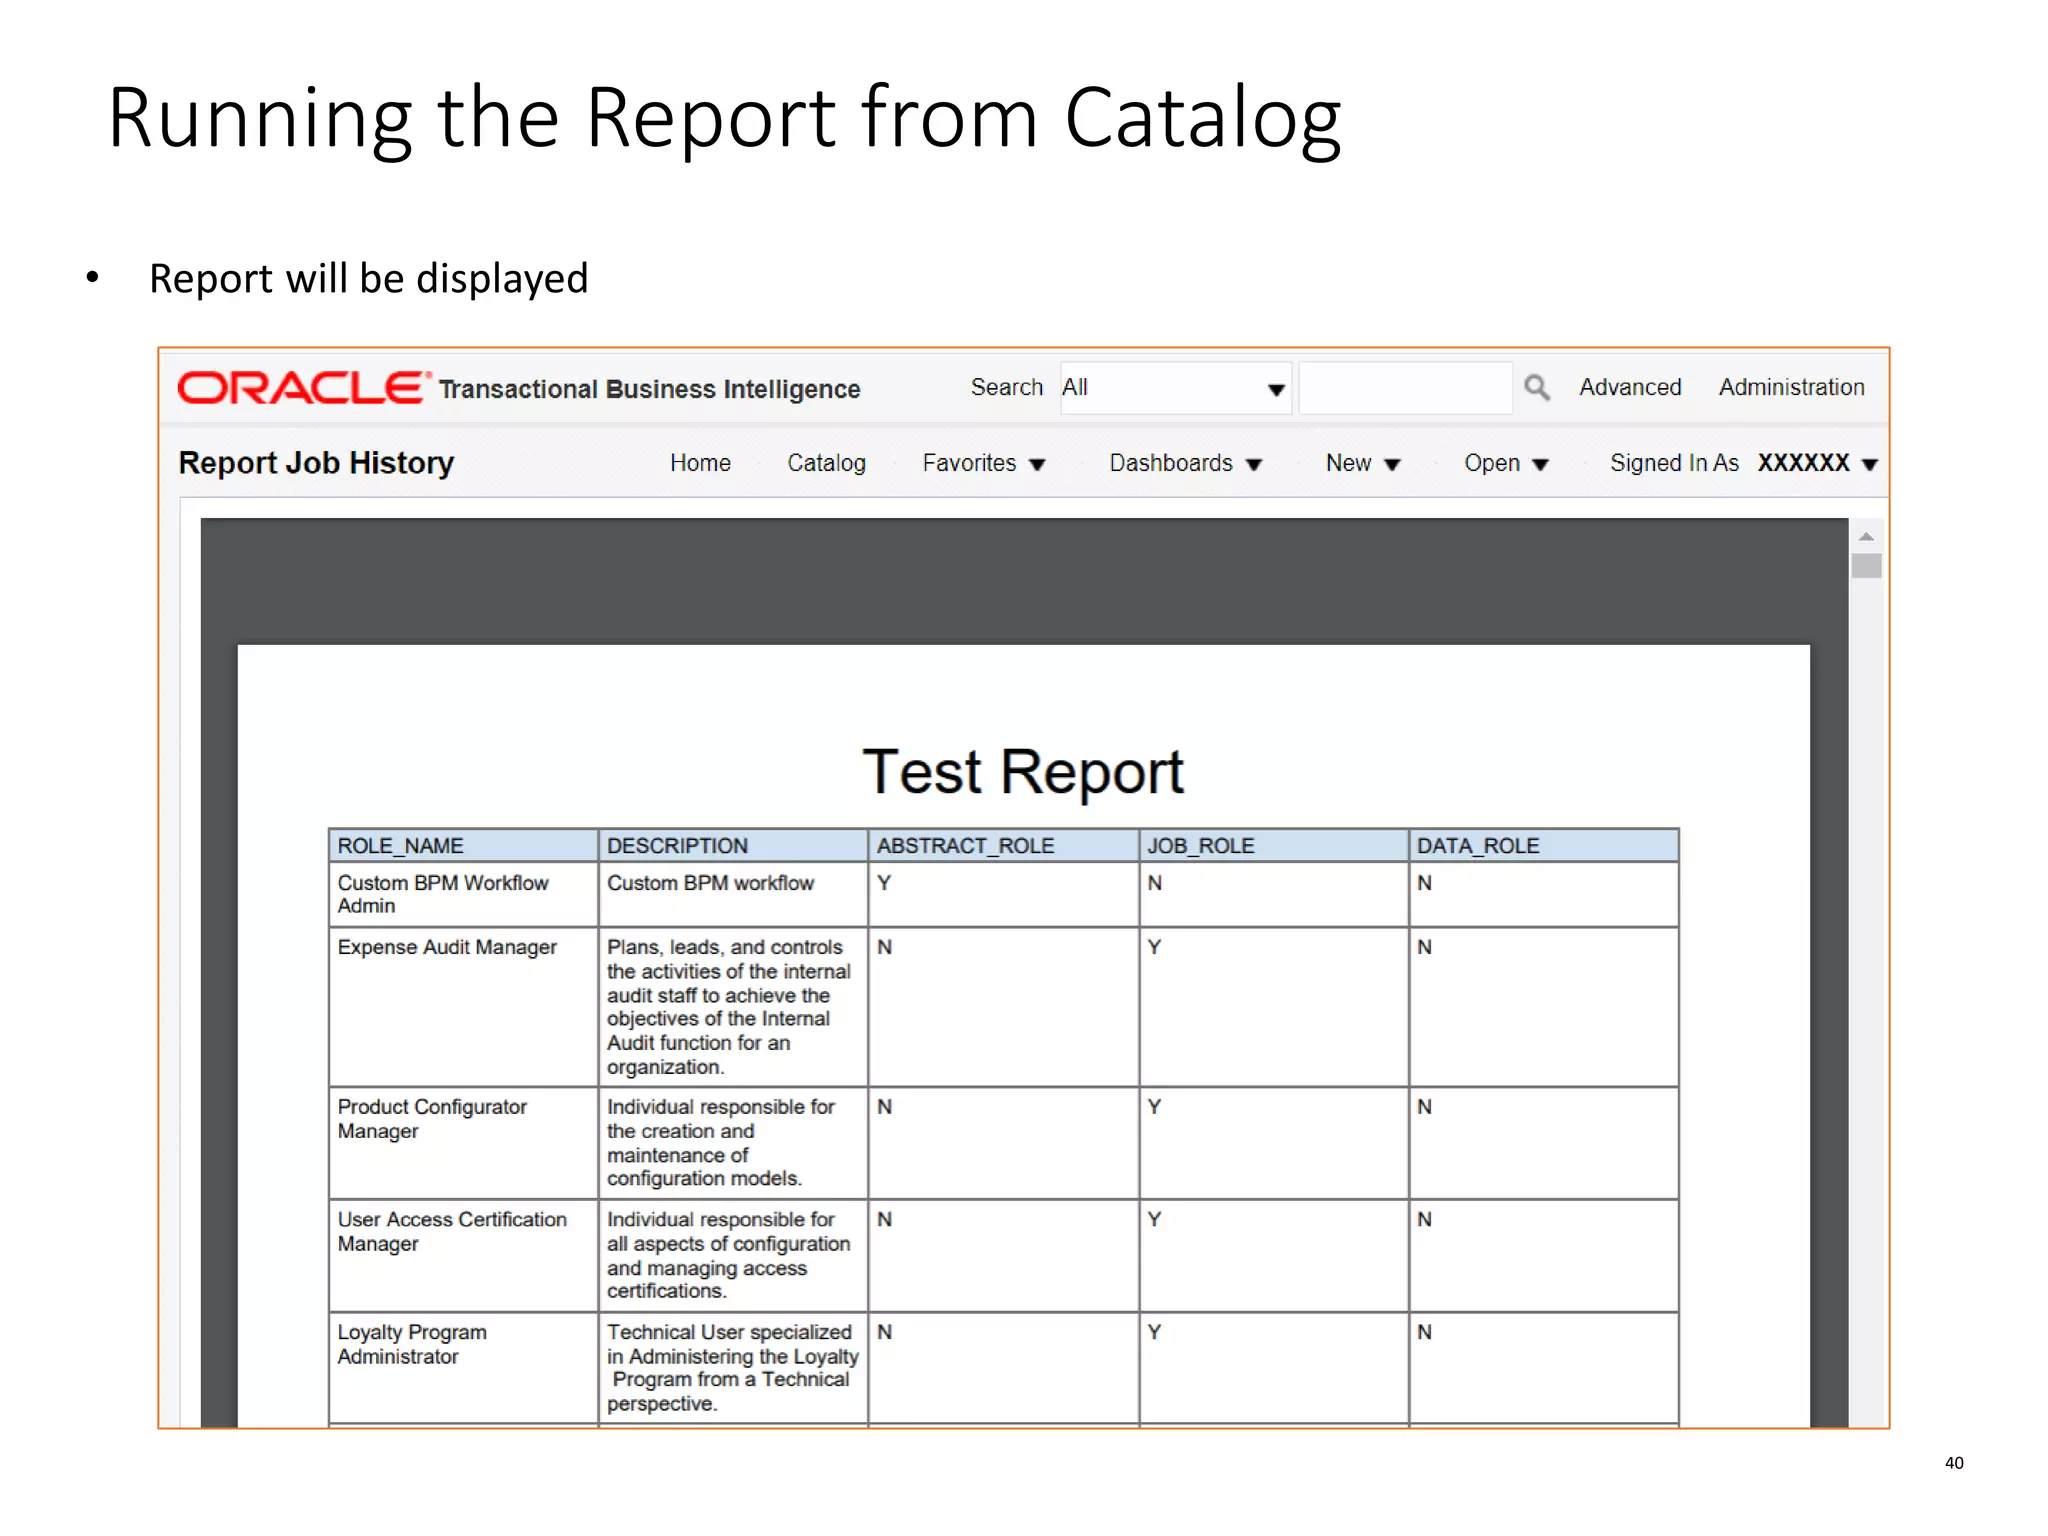Expand the Dashboards menu

pyautogui.click(x=1185, y=463)
